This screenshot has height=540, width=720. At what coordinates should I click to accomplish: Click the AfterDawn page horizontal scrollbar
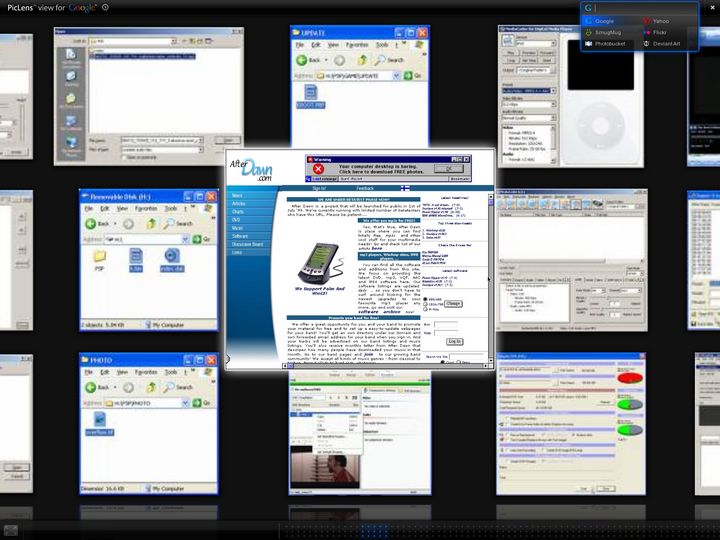pyautogui.click(x=385, y=366)
